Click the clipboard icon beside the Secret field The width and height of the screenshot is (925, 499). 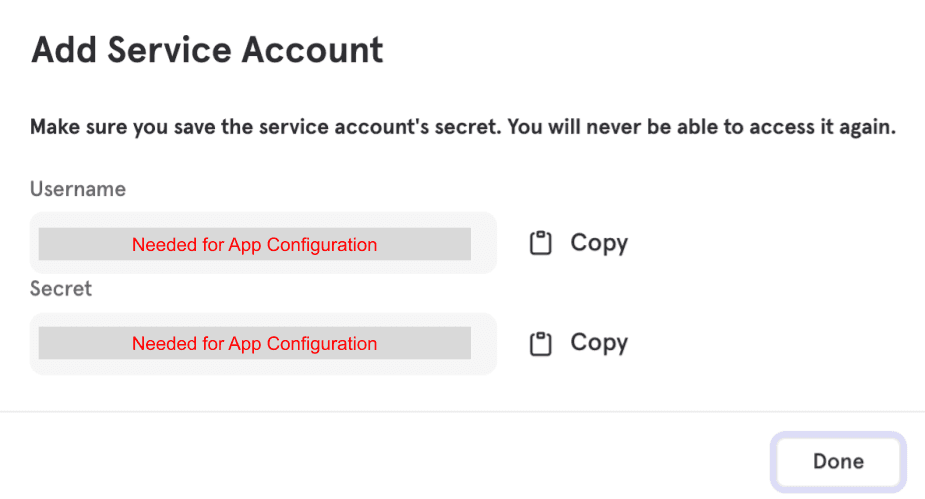(x=540, y=343)
